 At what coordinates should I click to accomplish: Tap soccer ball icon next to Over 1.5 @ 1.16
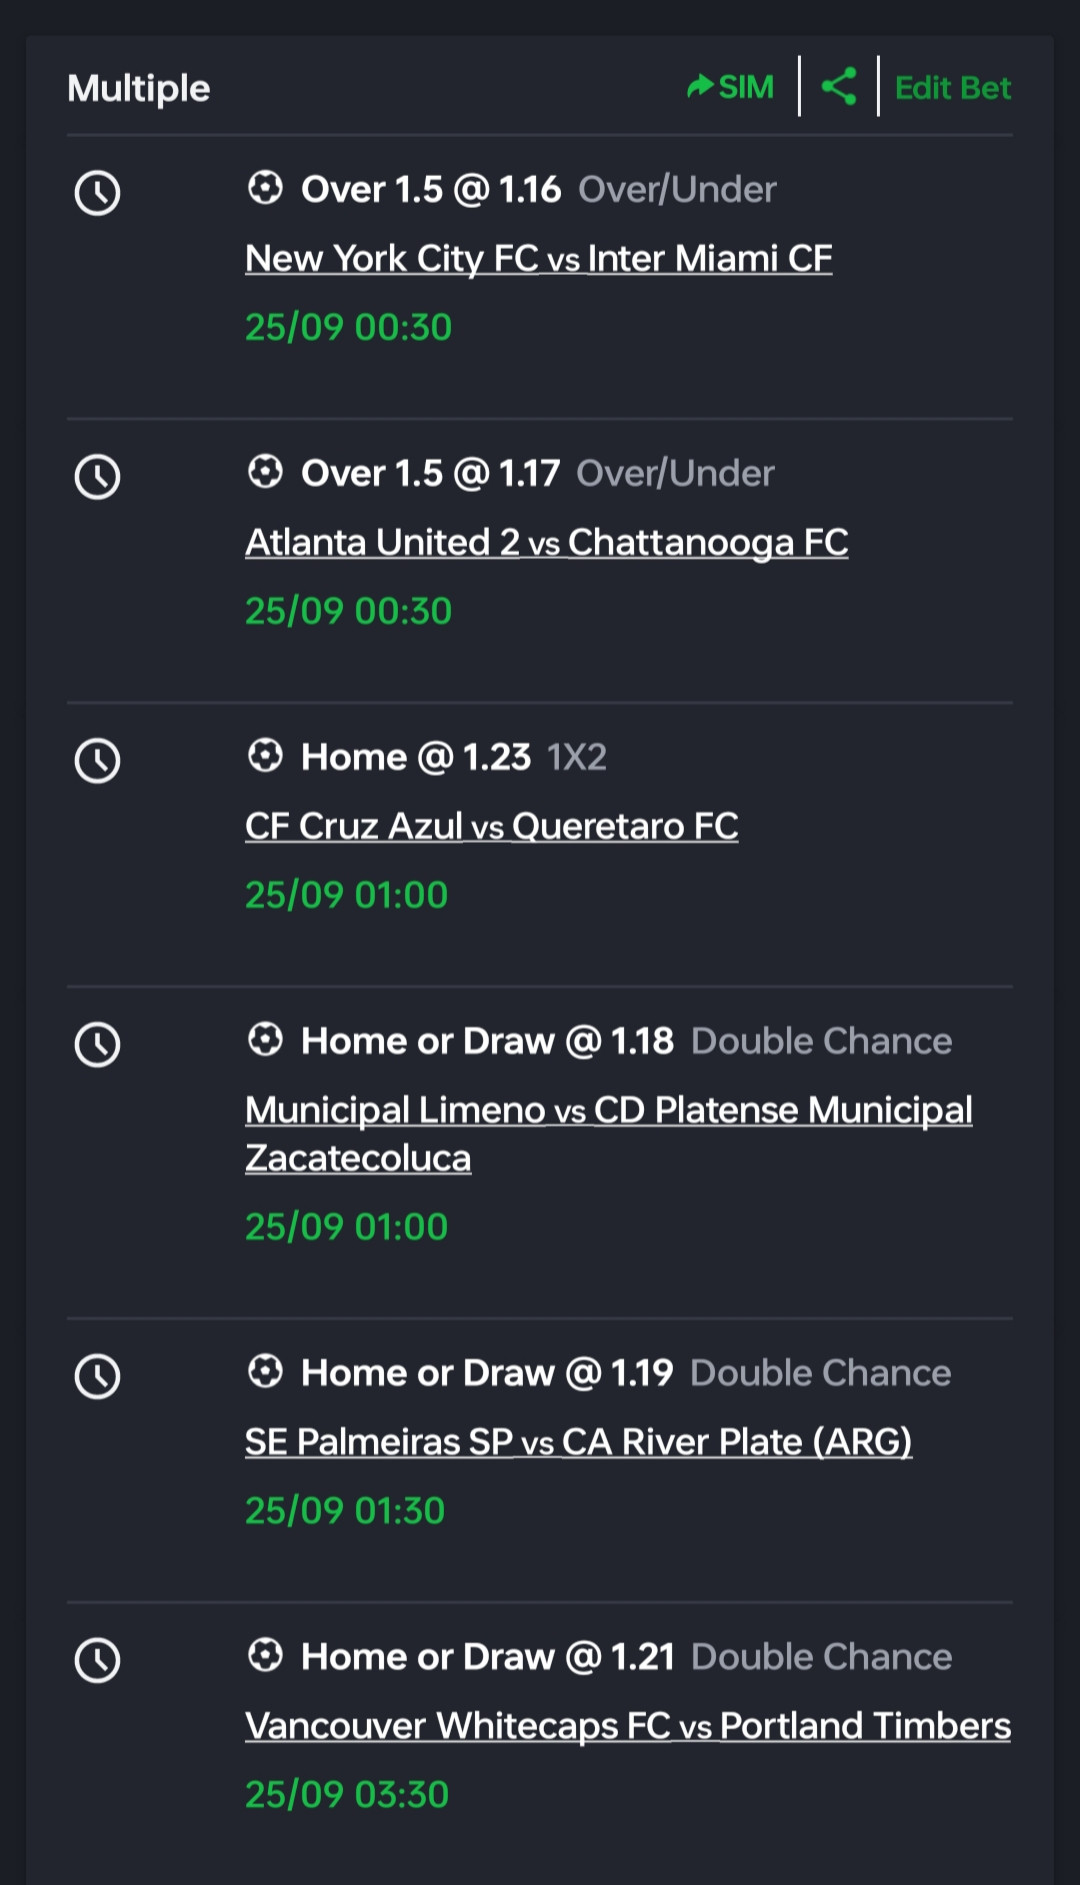point(265,188)
